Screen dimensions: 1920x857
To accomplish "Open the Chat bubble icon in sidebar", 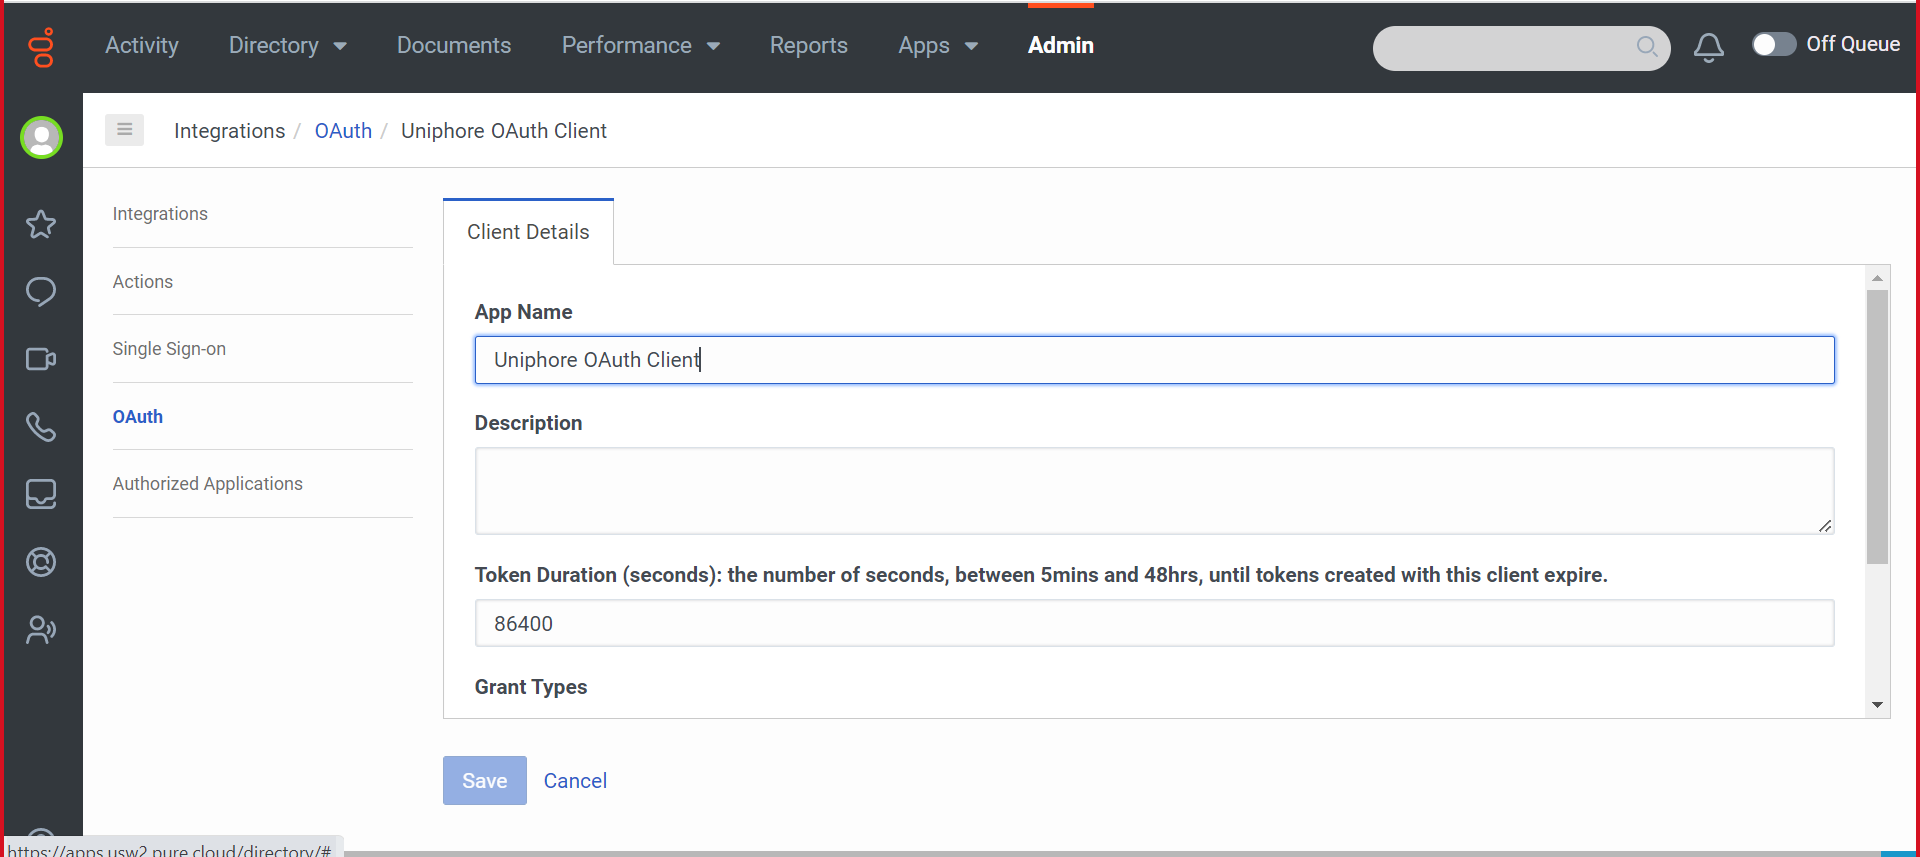I will point(41,292).
